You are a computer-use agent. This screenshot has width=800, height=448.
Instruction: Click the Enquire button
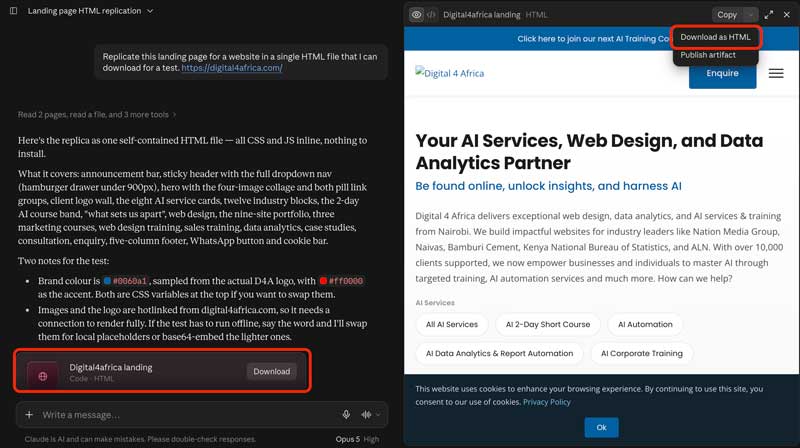[x=722, y=73]
